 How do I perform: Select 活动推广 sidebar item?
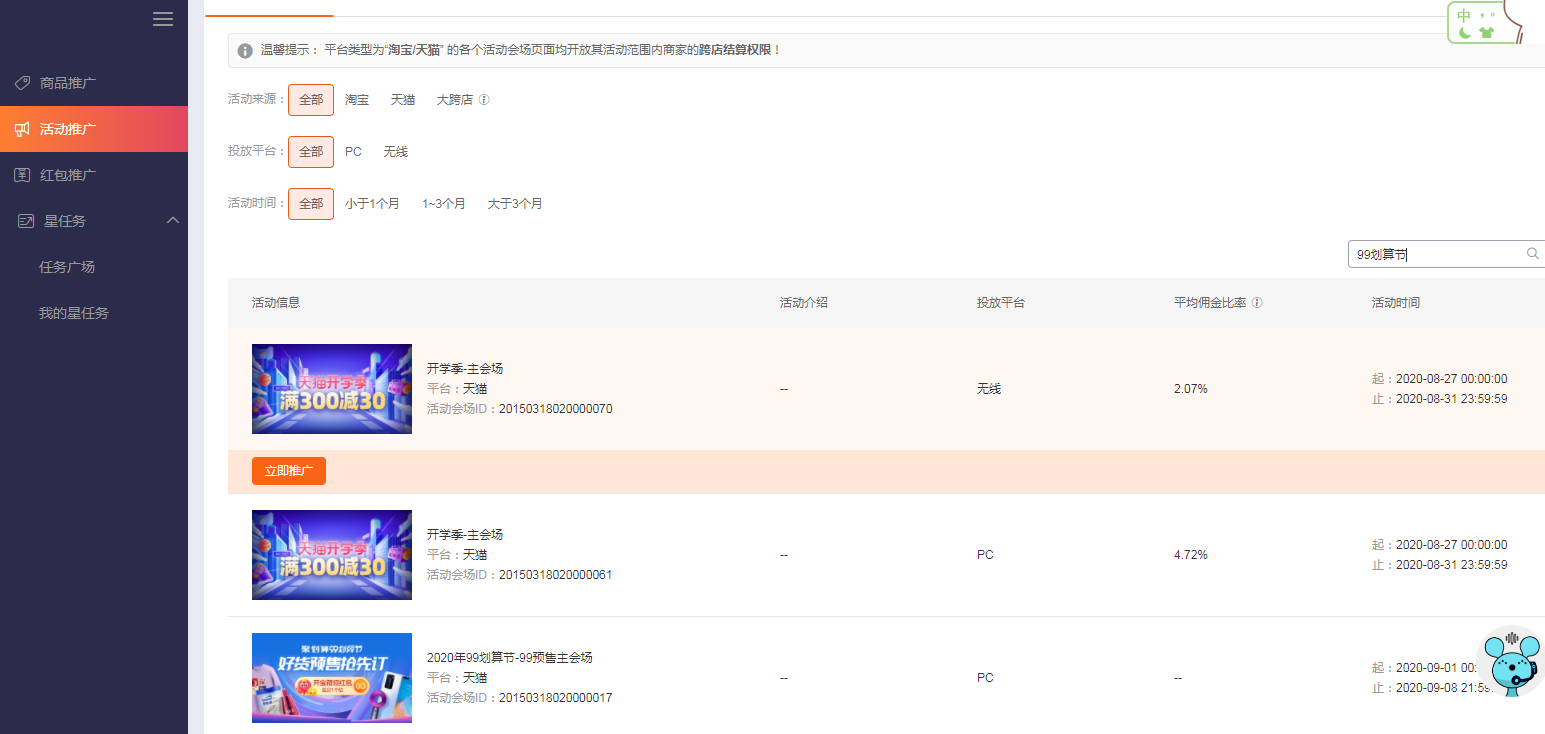point(94,129)
